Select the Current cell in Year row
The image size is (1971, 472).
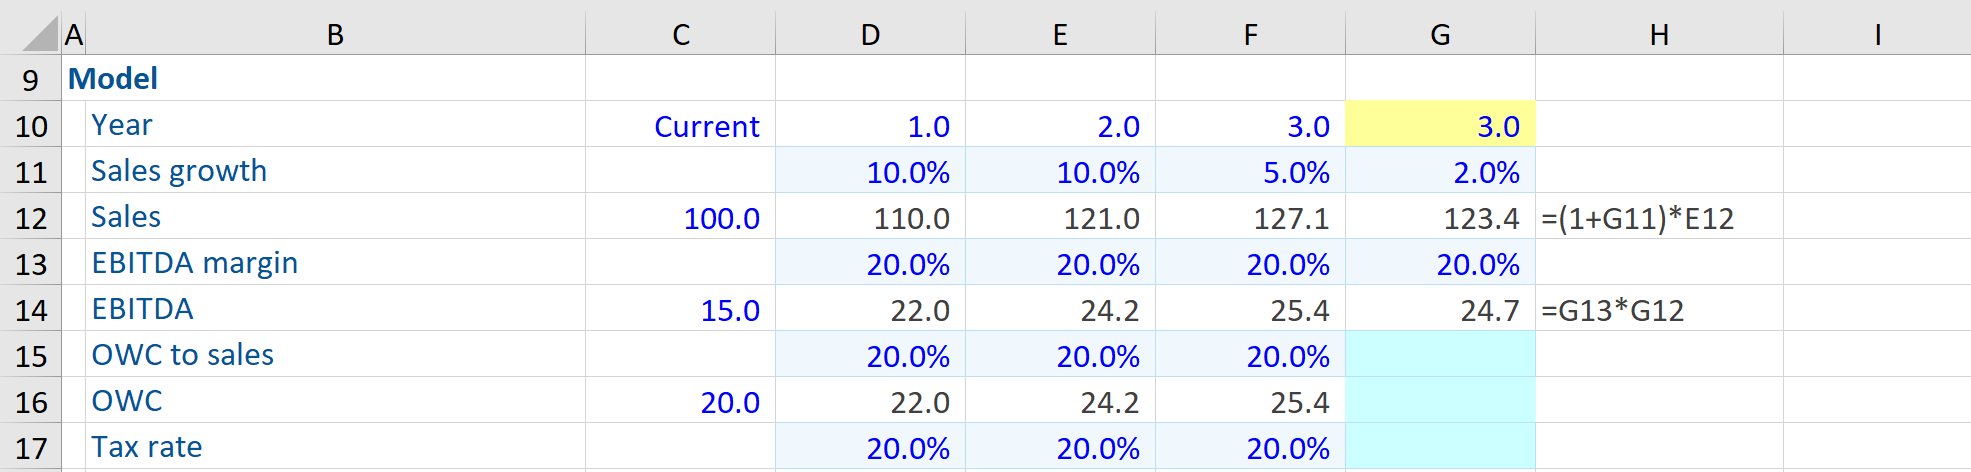tap(706, 126)
